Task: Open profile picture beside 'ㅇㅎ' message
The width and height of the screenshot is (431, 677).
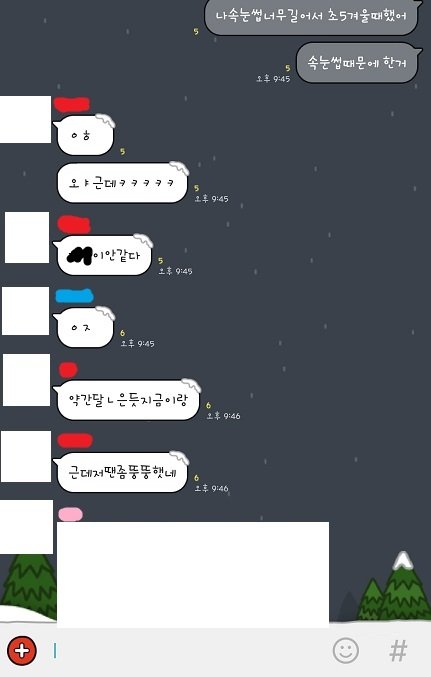Action: pos(25,119)
